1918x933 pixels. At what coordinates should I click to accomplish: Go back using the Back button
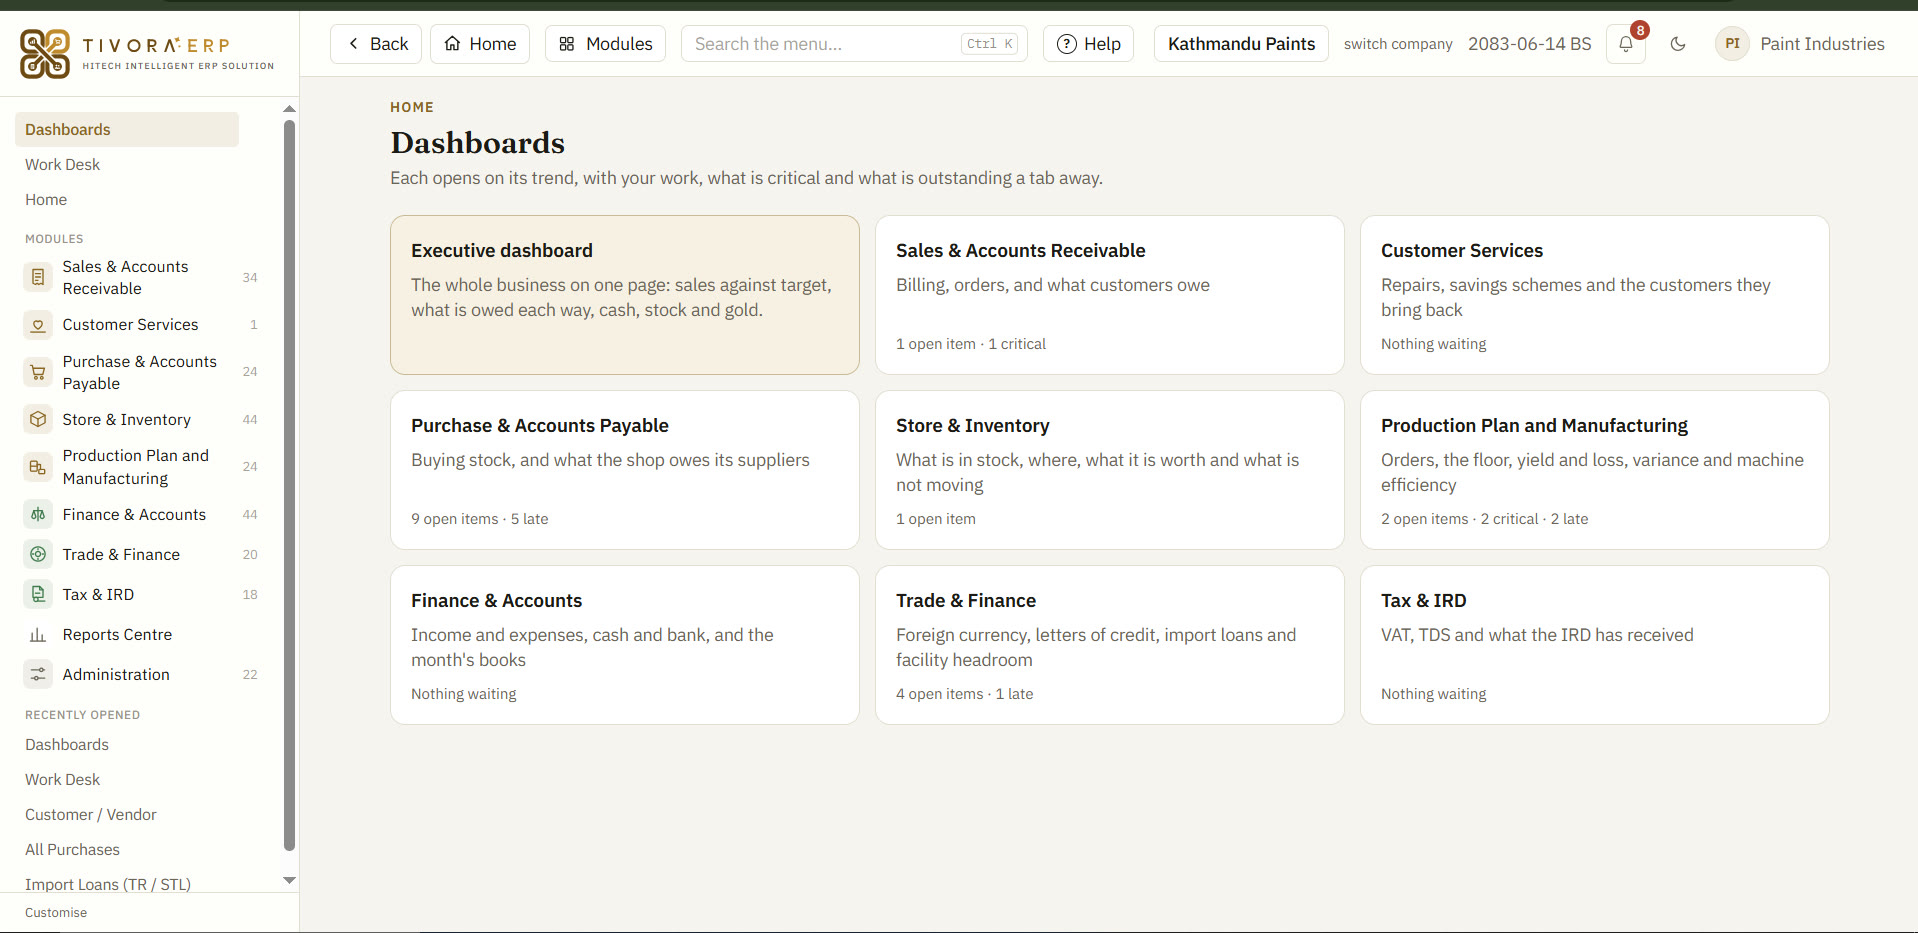[376, 44]
